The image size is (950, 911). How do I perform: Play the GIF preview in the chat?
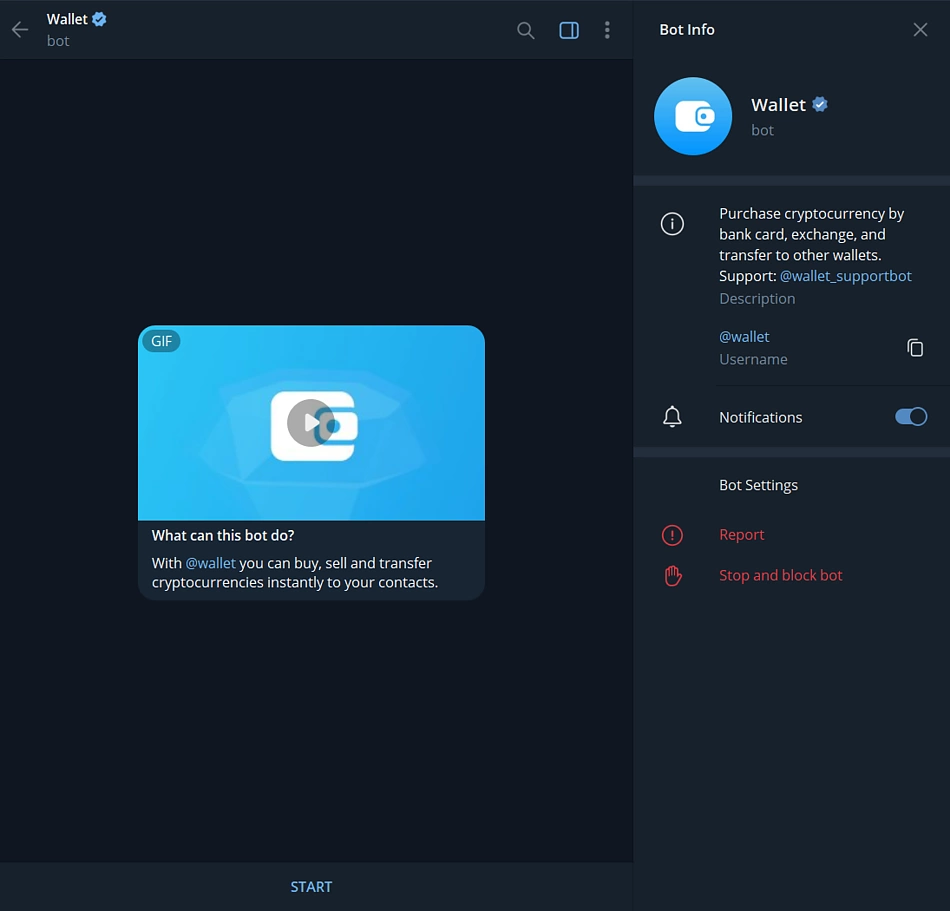point(311,422)
